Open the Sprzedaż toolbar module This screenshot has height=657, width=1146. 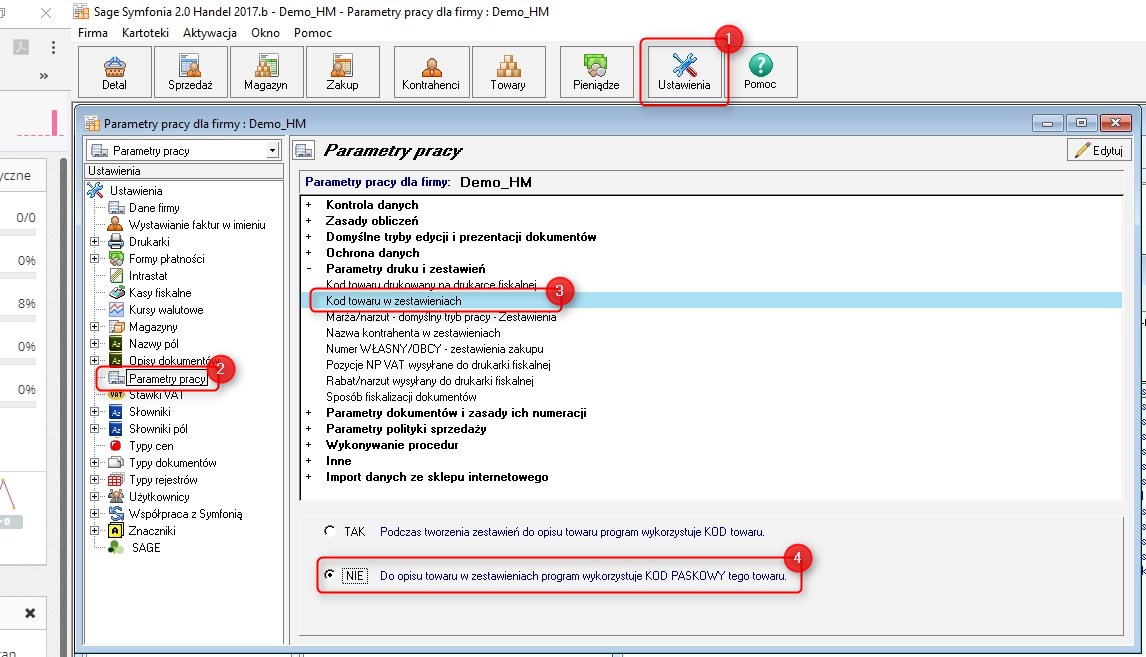[x=190, y=72]
